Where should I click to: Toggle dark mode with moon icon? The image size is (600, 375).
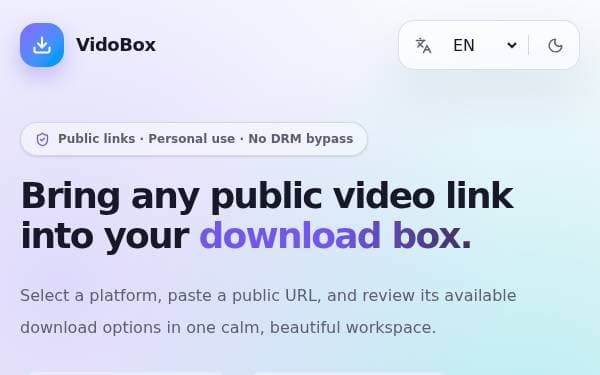point(555,46)
